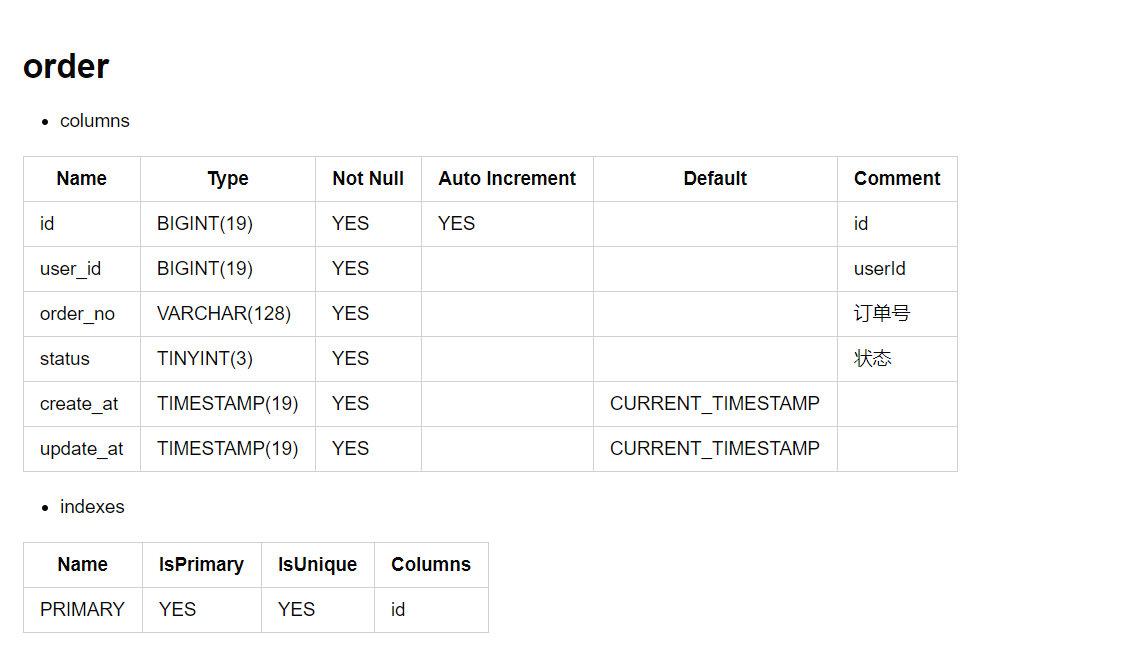Click the "订单号" comment cell
1123x654 pixels.
(x=882, y=314)
